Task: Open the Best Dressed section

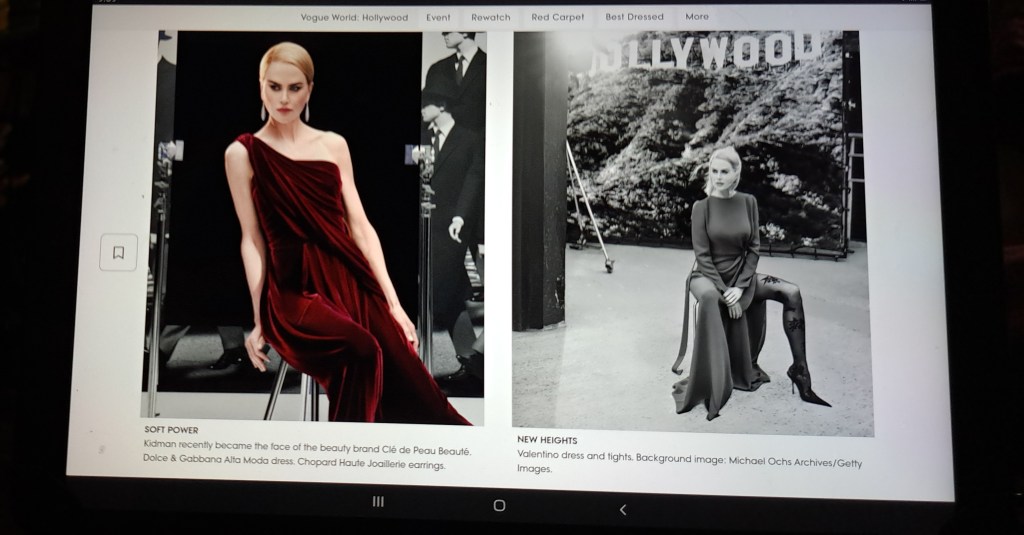Action: click(x=634, y=17)
